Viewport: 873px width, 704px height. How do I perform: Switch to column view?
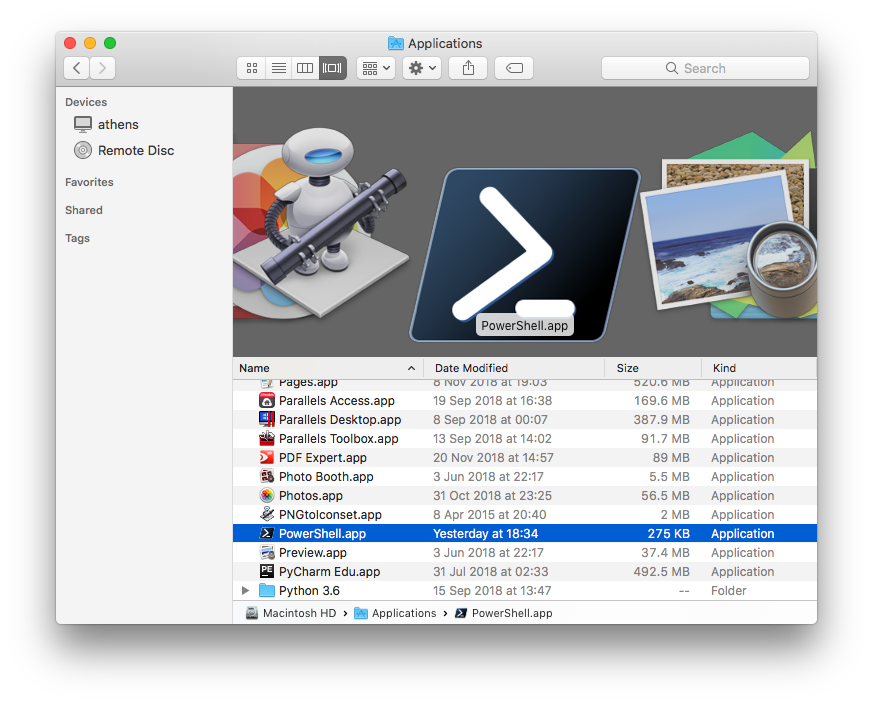(305, 68)
